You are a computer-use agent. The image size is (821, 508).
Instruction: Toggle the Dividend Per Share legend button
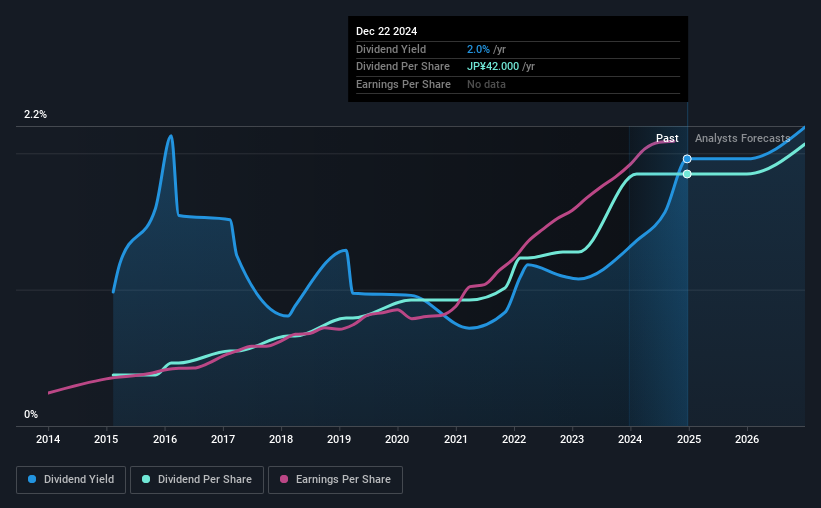[x=197, y=480]
